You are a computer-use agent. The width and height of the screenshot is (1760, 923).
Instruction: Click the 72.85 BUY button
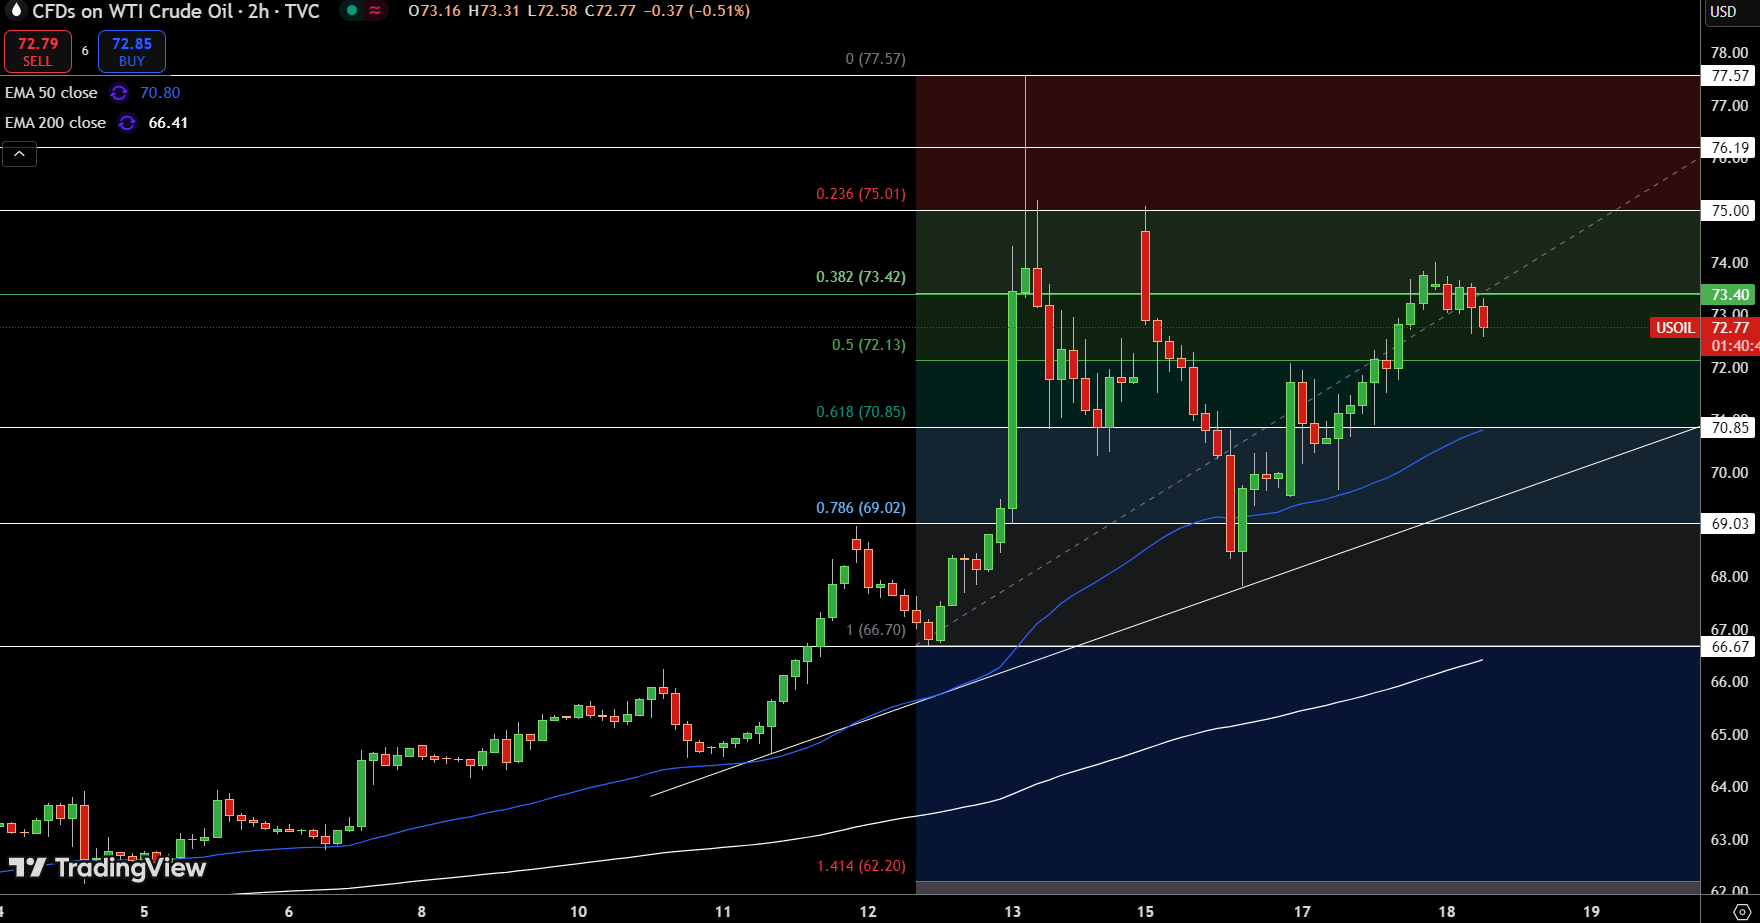pyautogui.click(x=132, y=52)
